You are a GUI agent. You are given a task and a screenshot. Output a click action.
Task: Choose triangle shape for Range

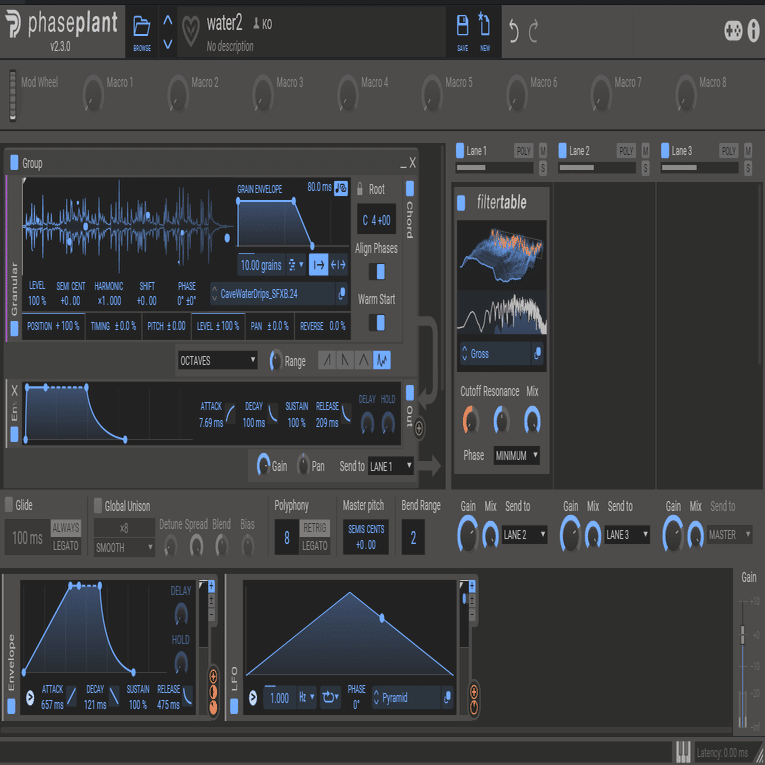pyautogui.click(x=363, y=361)
